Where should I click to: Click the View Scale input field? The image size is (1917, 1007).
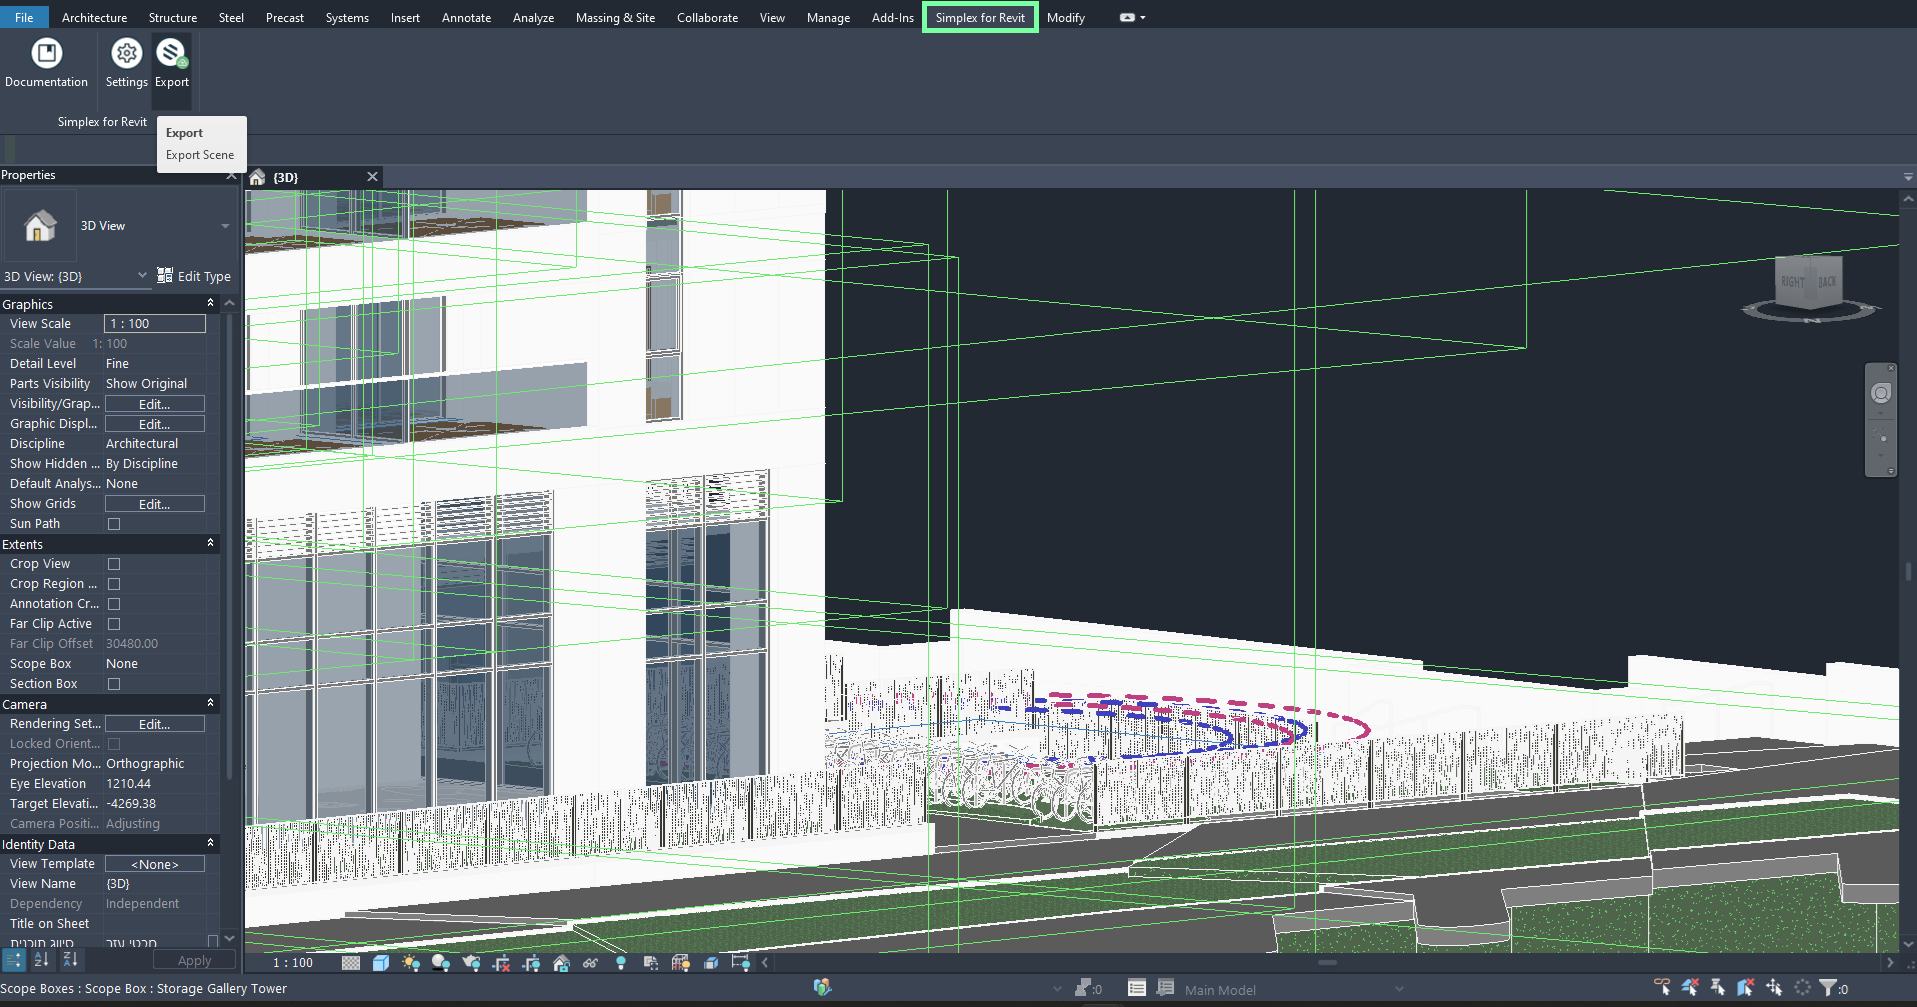pos(155,324)
